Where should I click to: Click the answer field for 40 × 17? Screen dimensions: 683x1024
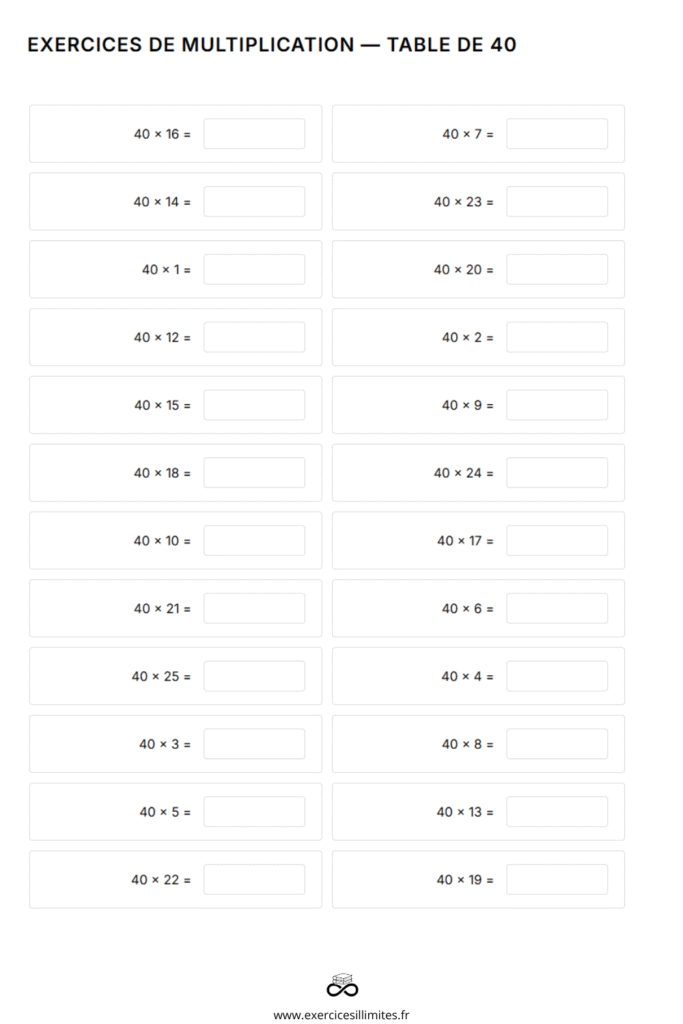[557, 541]
